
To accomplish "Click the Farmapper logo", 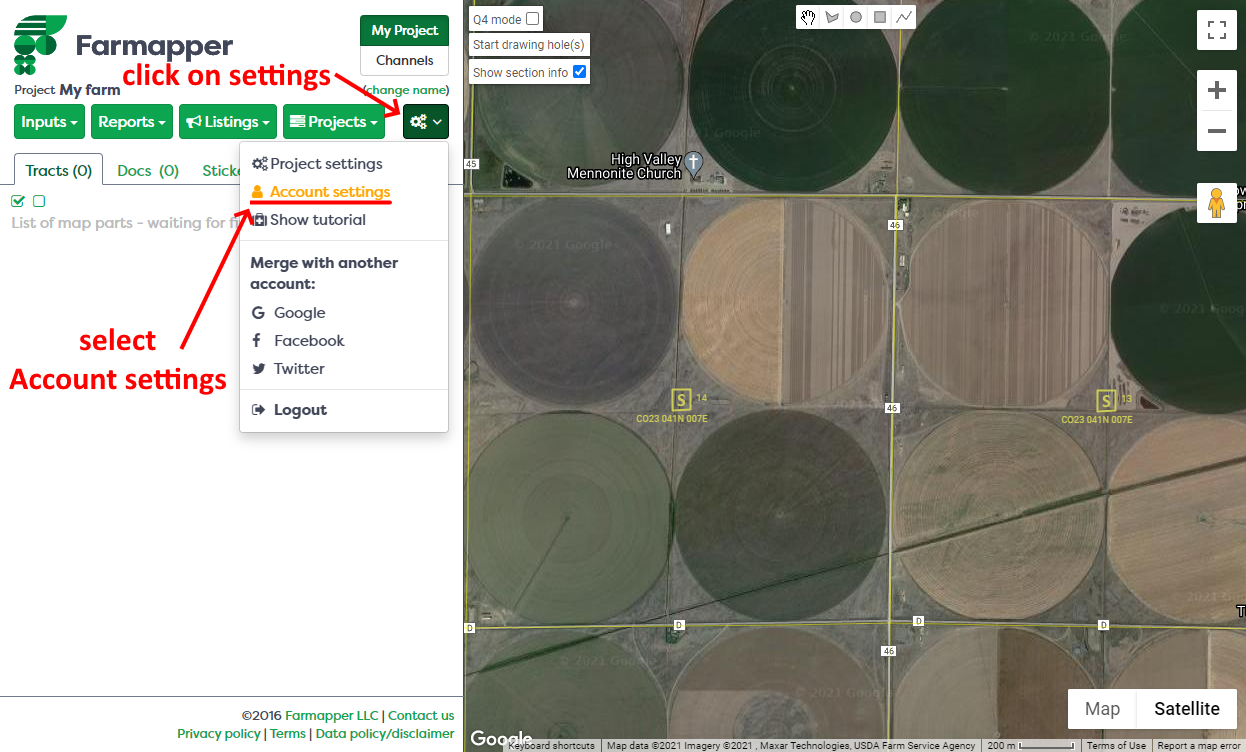I will (123, 45).
